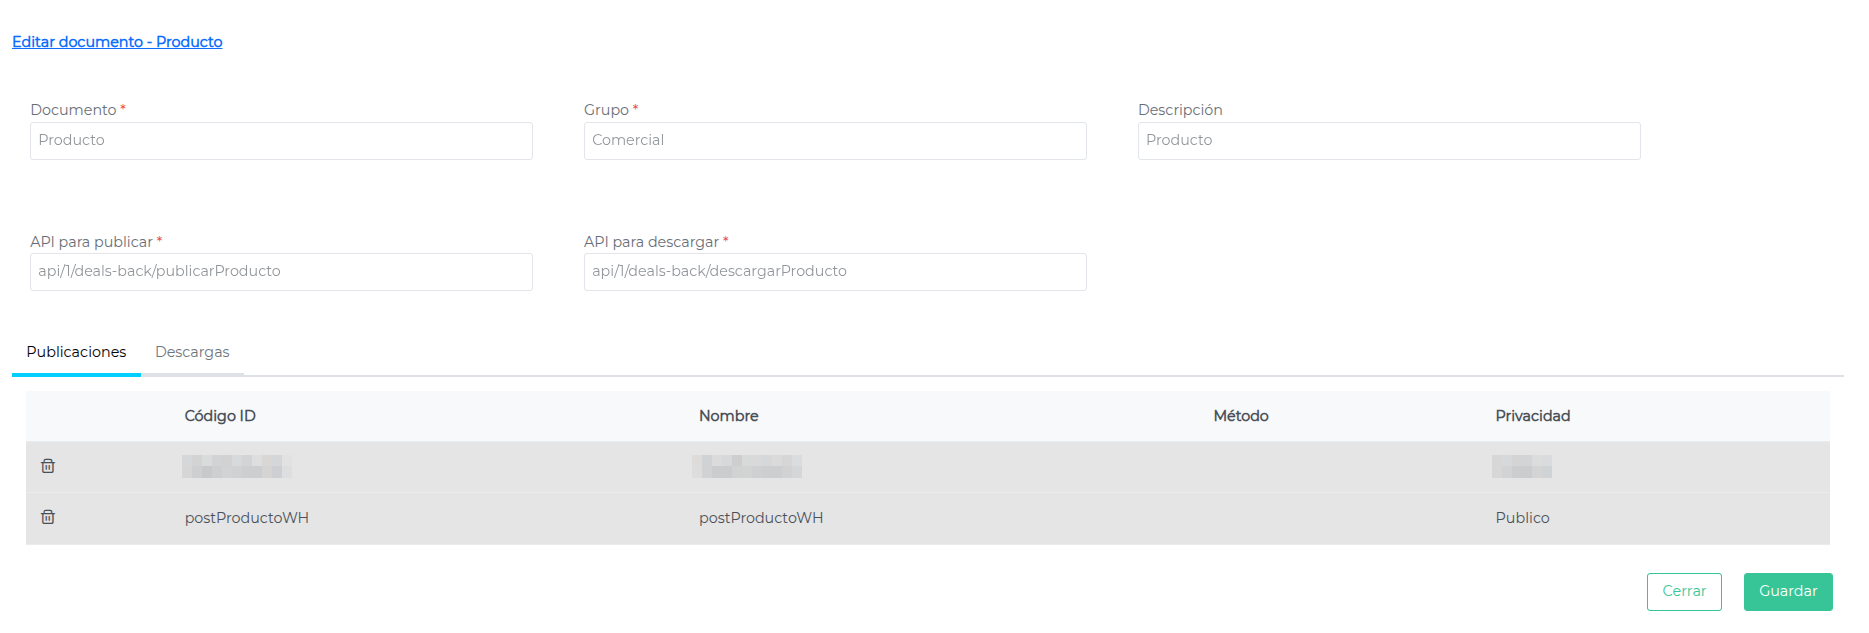Viewport: 1869px width, 633px height.
Task: Focus the Documento input field
Action: [x=281, y=141]
